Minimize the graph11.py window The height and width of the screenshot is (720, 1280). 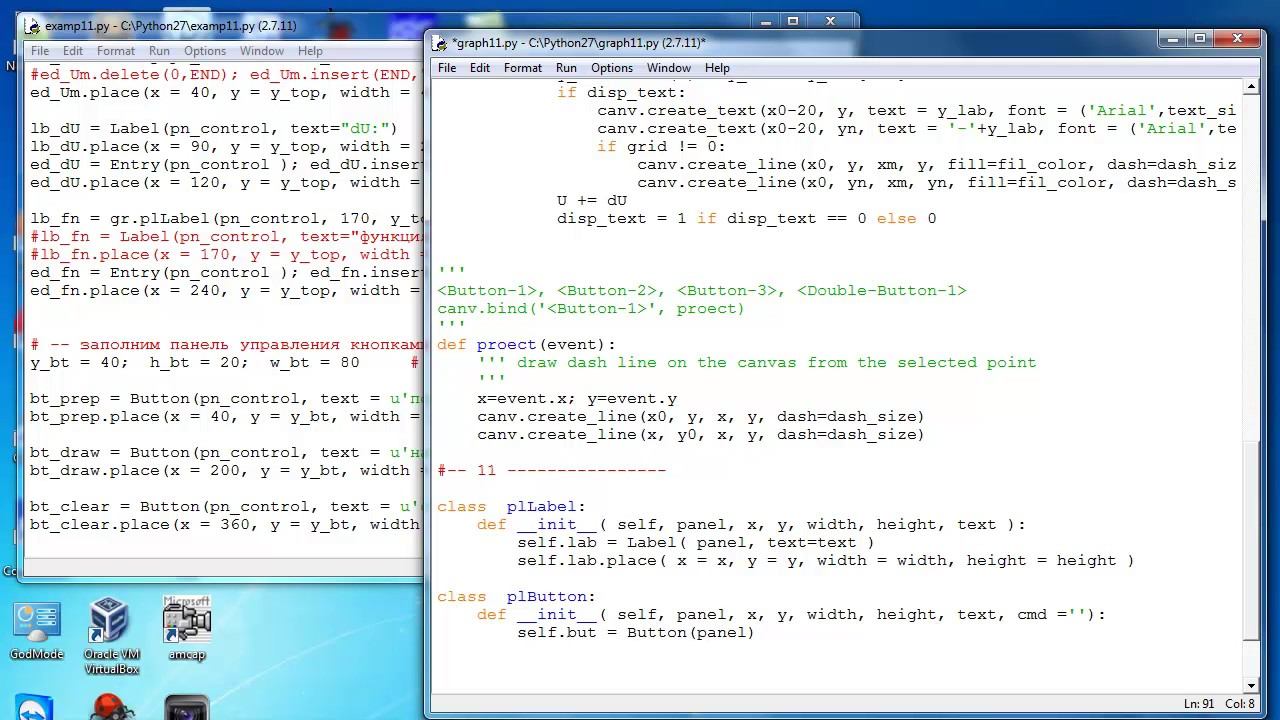click(1172, 39)
